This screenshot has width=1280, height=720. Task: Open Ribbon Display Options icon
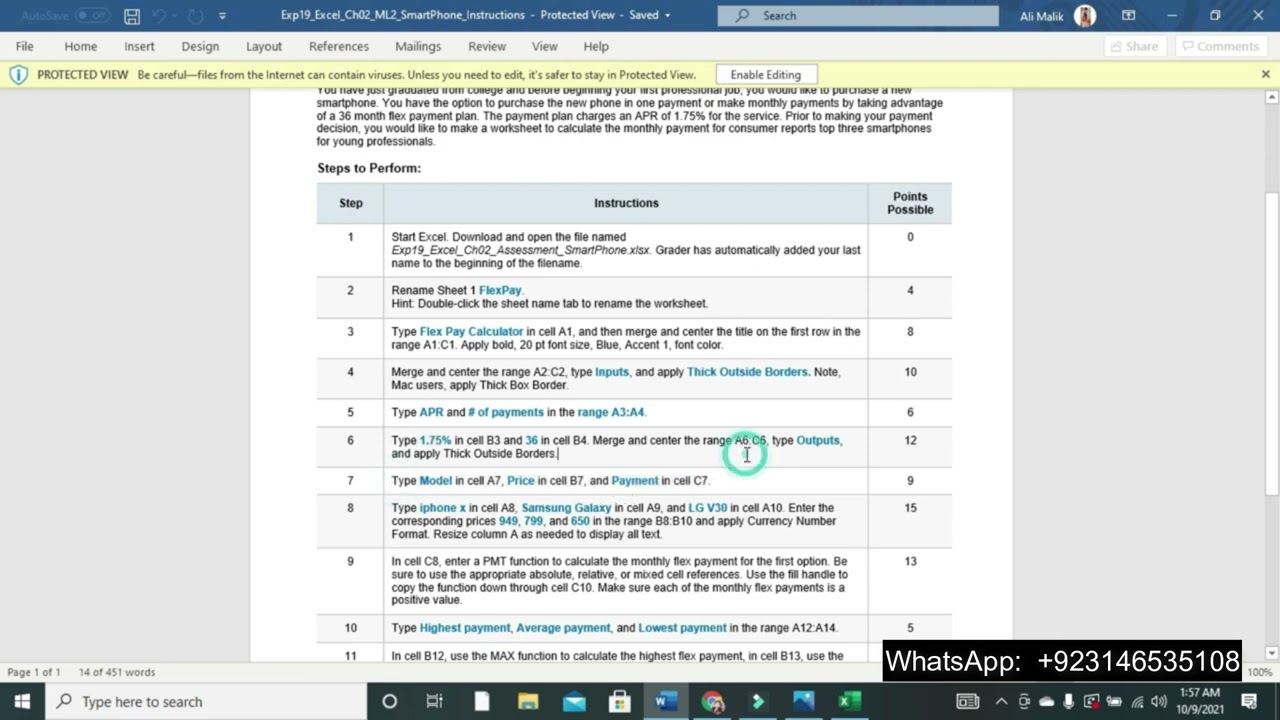coord(1129,16)
